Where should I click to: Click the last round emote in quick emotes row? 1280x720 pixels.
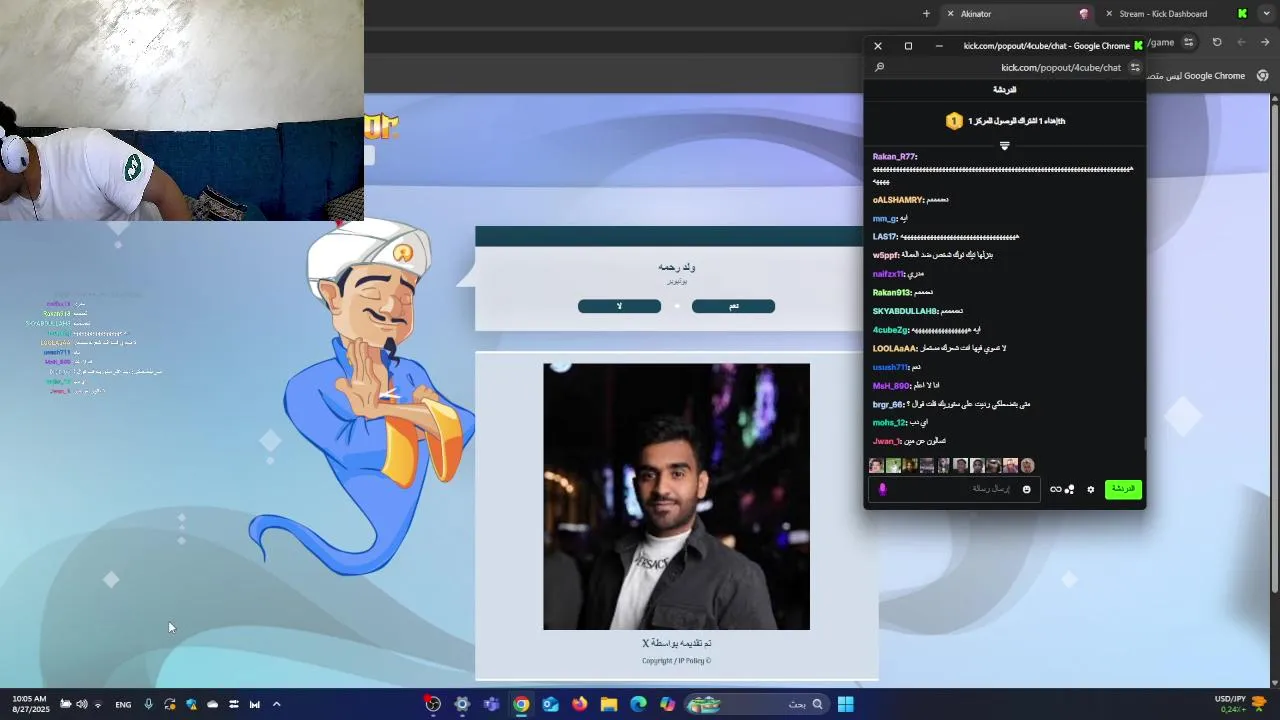pyautogui.click(x=1027, y=466)
